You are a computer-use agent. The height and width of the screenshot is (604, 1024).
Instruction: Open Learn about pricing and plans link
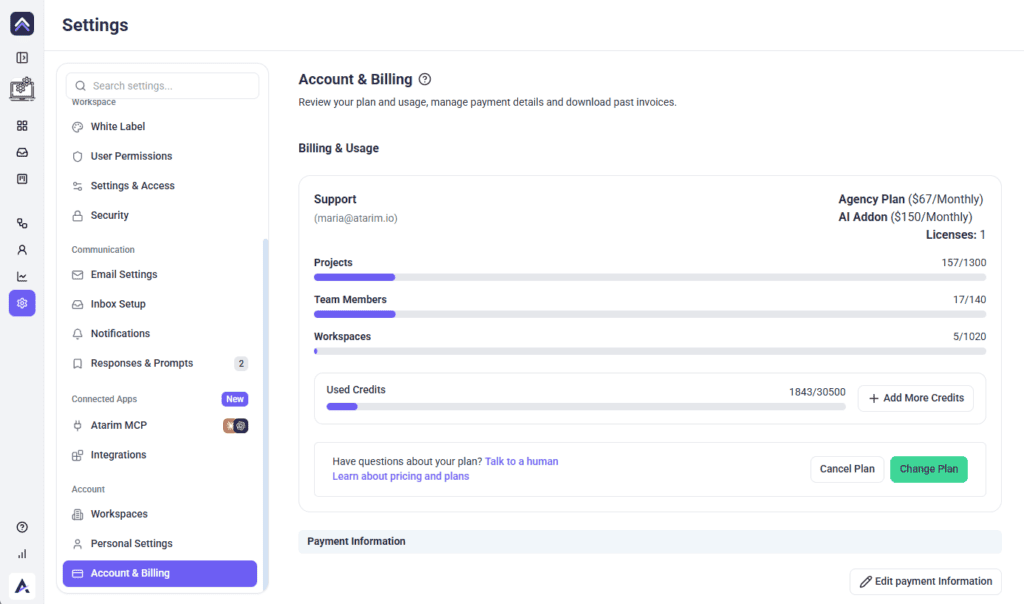(x=400, y=476)
